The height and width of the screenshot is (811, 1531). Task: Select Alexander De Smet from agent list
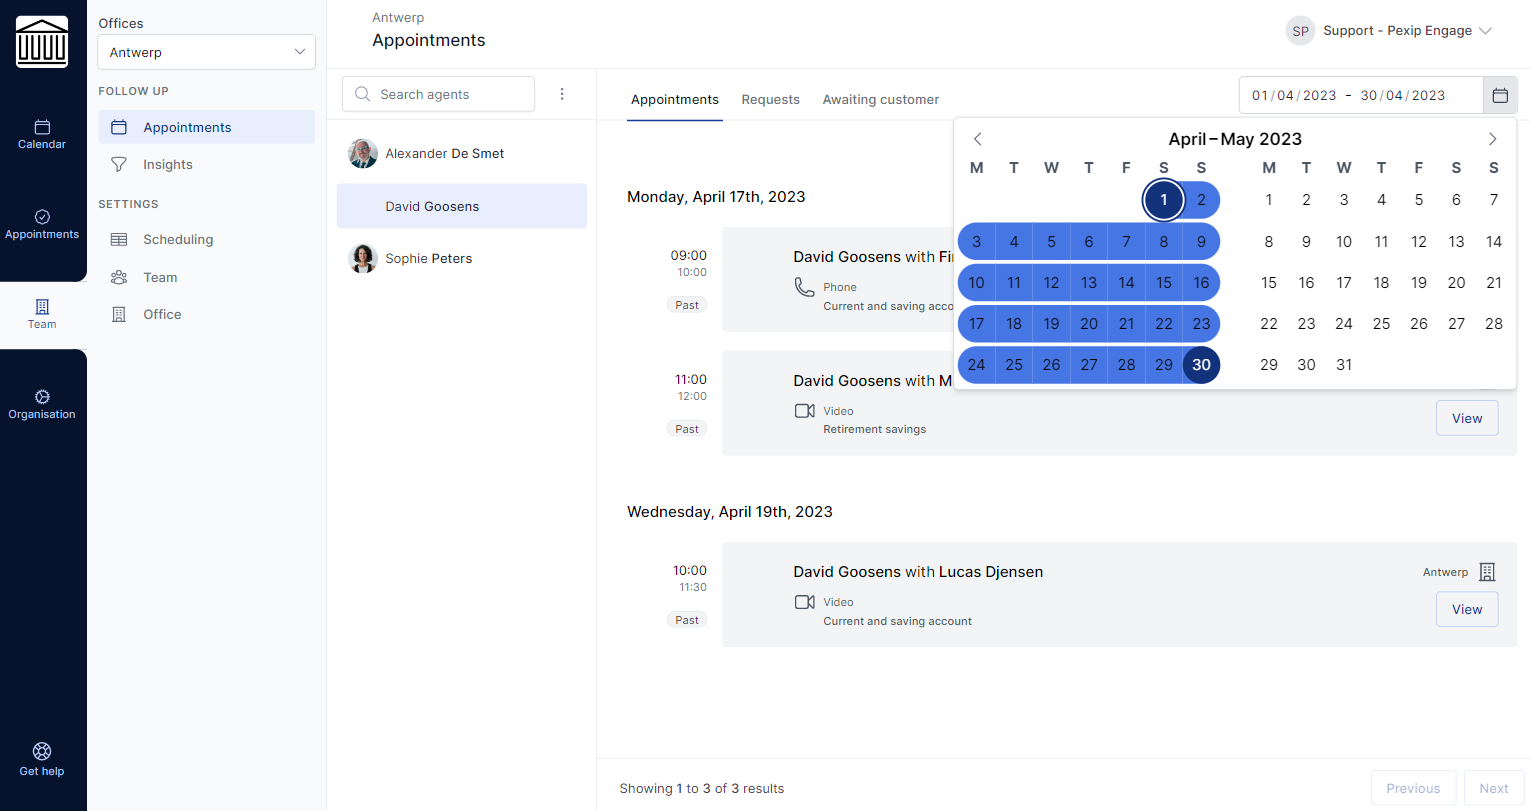coord(444,154)
